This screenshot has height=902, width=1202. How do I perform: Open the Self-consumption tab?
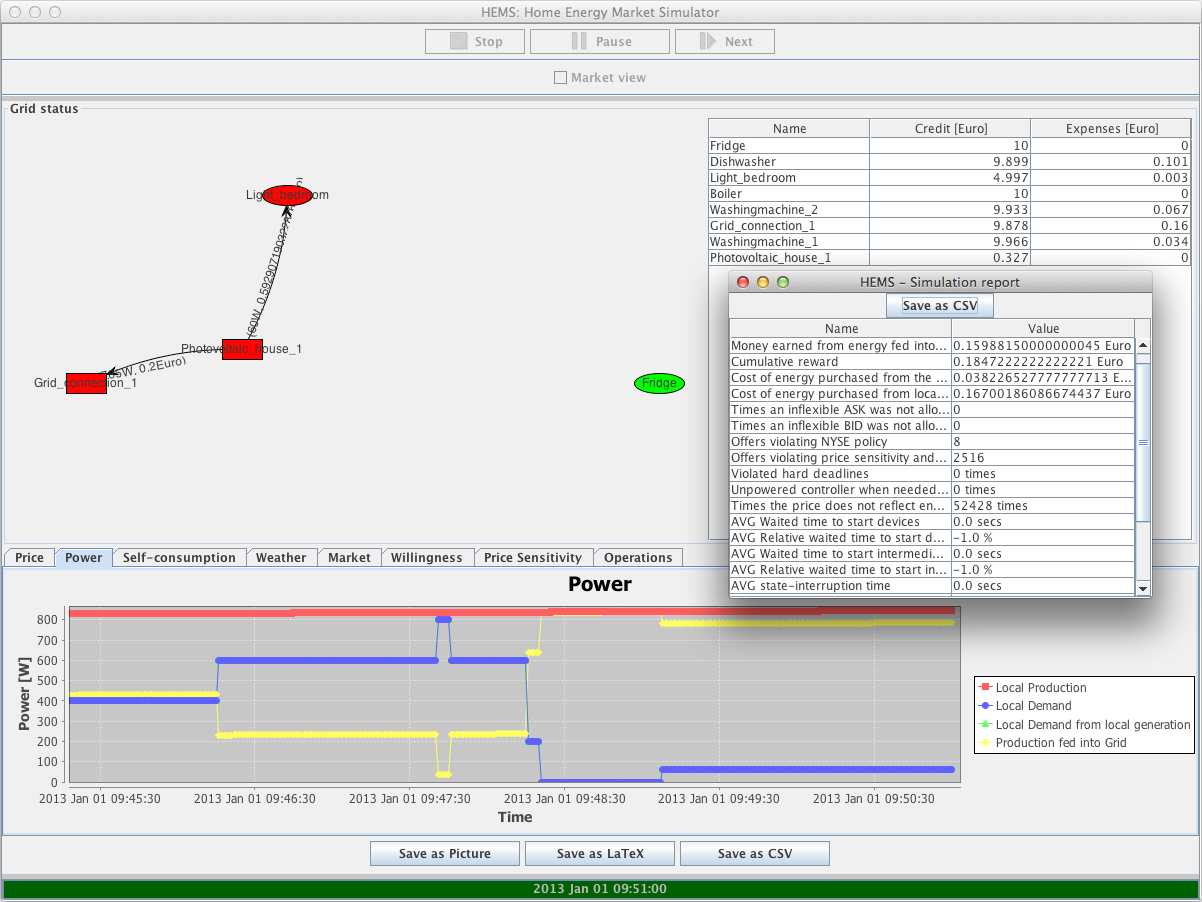179,558
